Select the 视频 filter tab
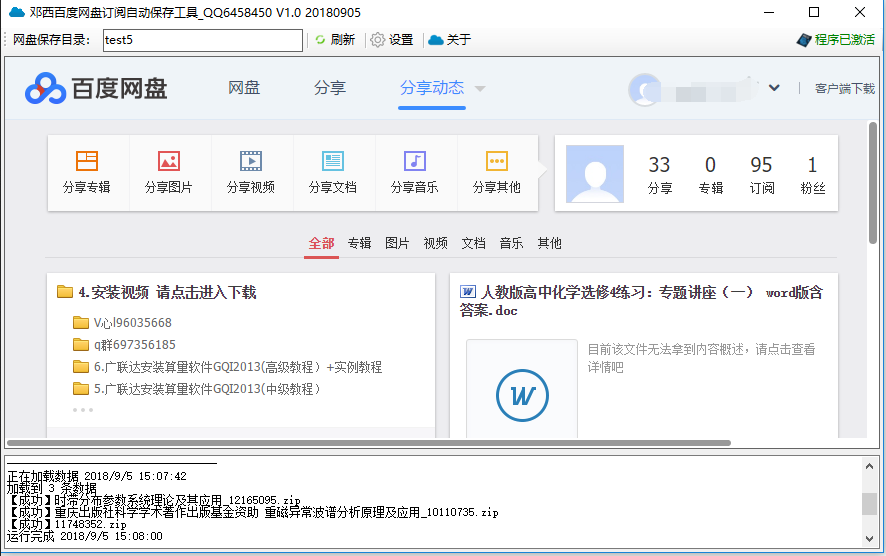Screen dimensions: 886x556 (x=436, y=244)
